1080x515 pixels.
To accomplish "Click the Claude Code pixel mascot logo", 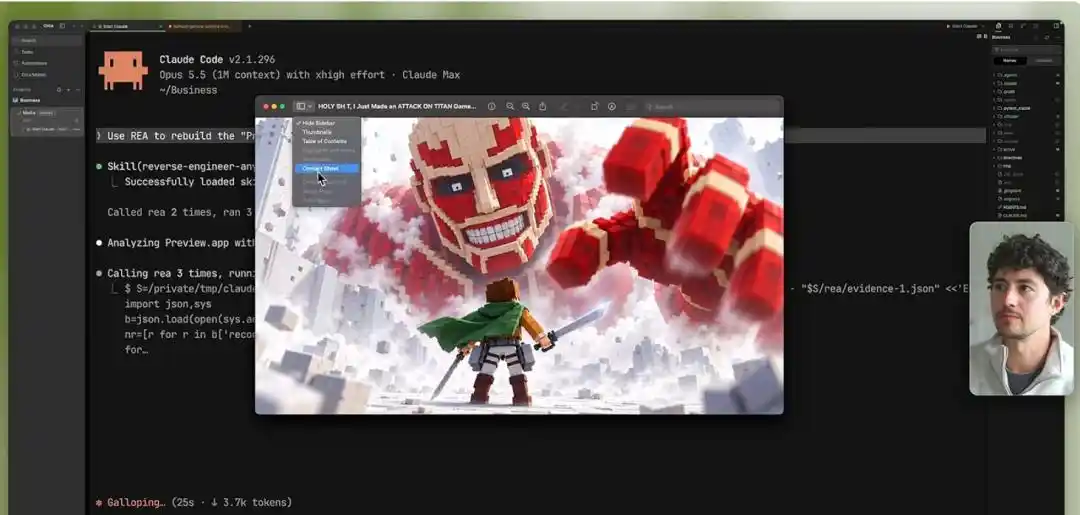I will point(123,70).
